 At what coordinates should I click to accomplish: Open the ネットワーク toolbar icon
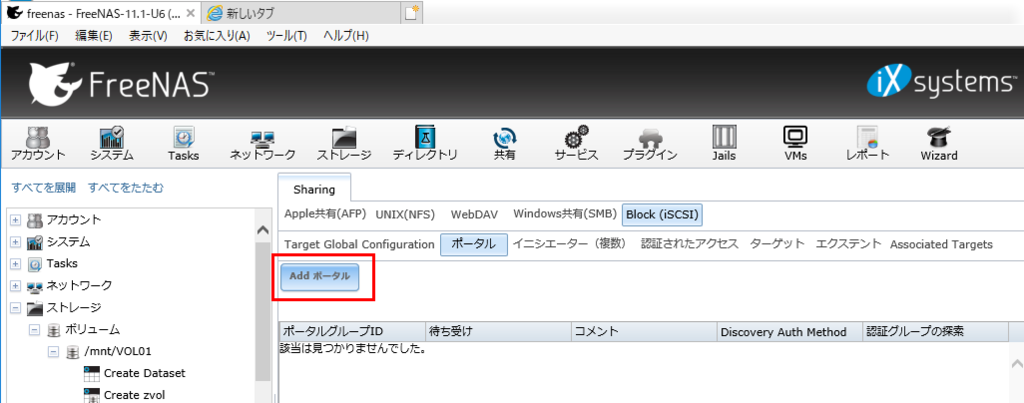[x=263, y=143]
